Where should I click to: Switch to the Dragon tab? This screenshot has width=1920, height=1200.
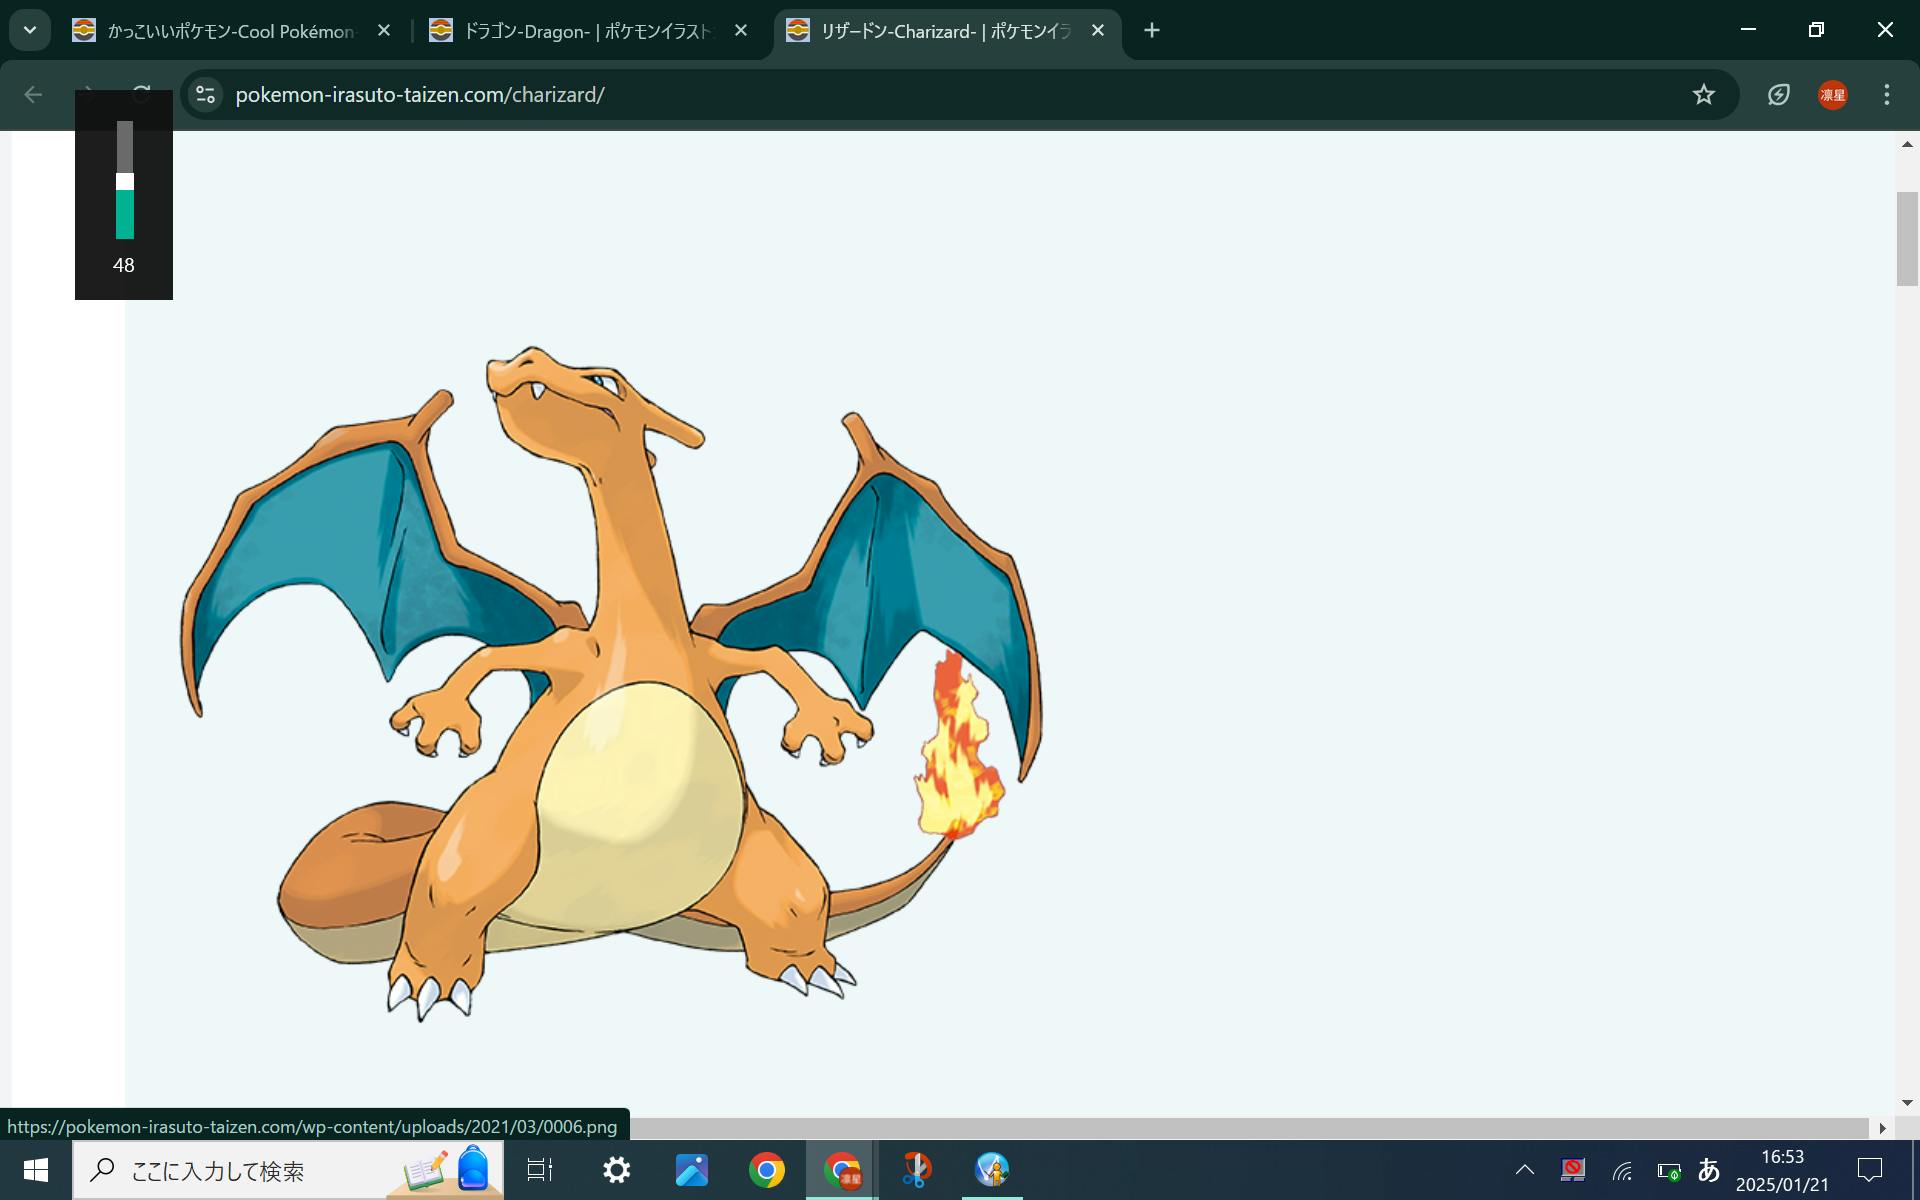tap(585, 31)
